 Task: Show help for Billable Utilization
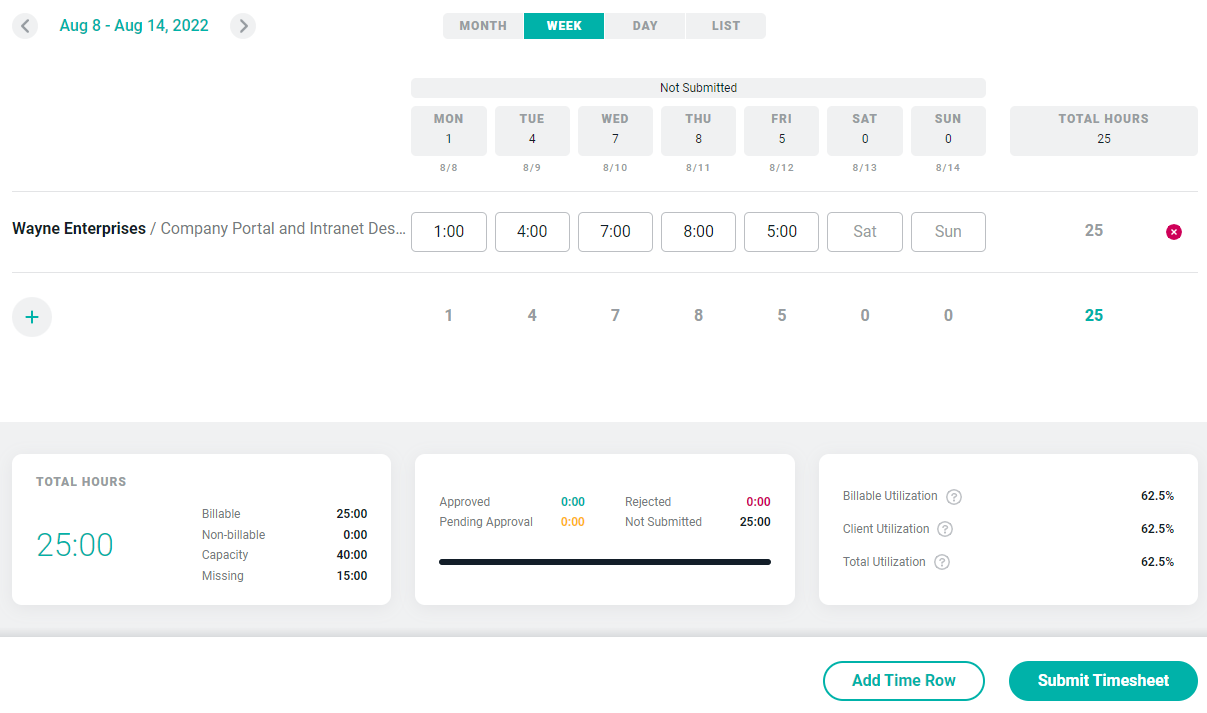[x=954, y=497]
